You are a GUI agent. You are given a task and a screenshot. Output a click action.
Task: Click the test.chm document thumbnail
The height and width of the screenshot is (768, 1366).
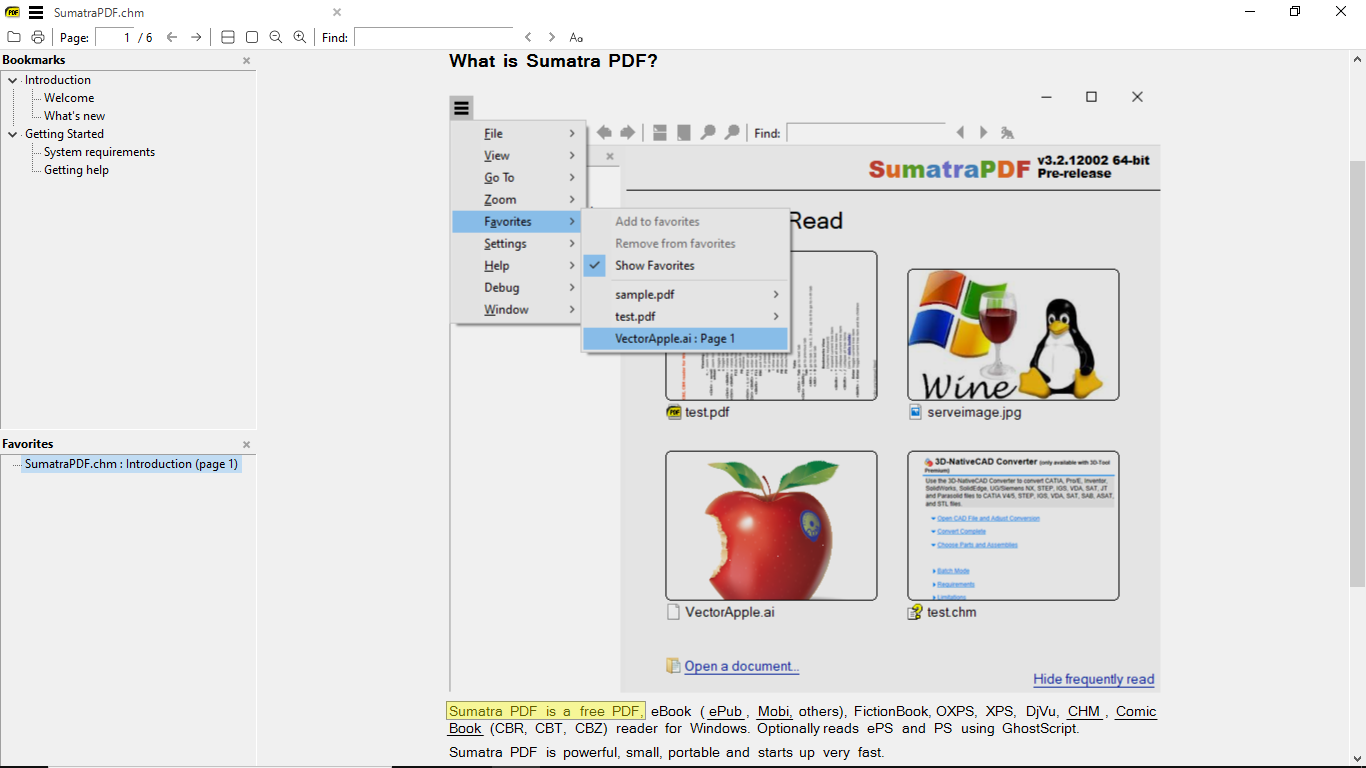coord(1013,525)
